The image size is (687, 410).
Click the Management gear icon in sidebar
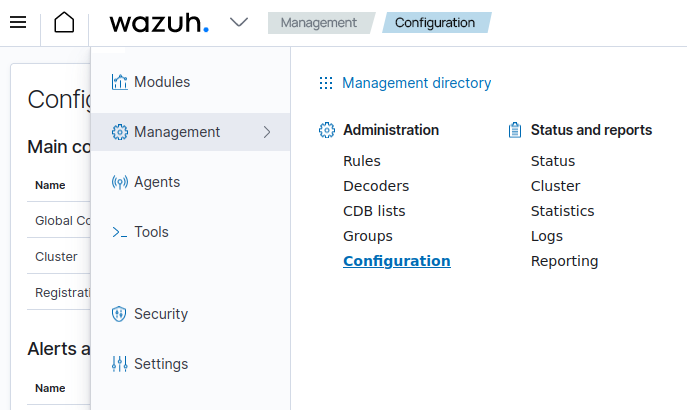(120, 132)
